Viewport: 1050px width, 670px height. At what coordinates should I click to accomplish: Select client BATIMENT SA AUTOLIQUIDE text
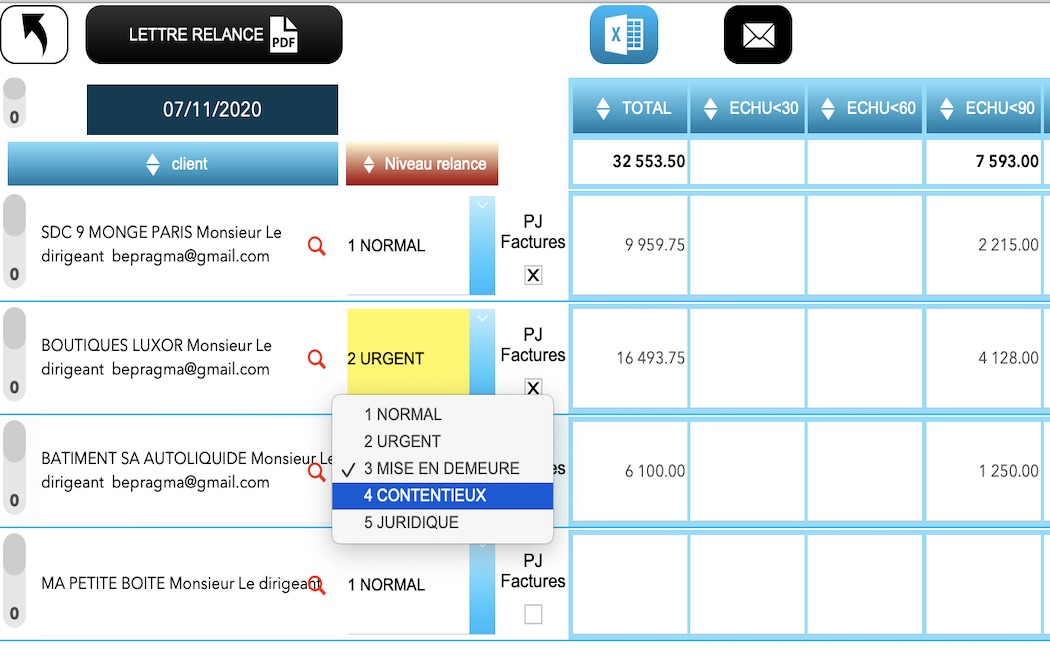coord(187,471)
